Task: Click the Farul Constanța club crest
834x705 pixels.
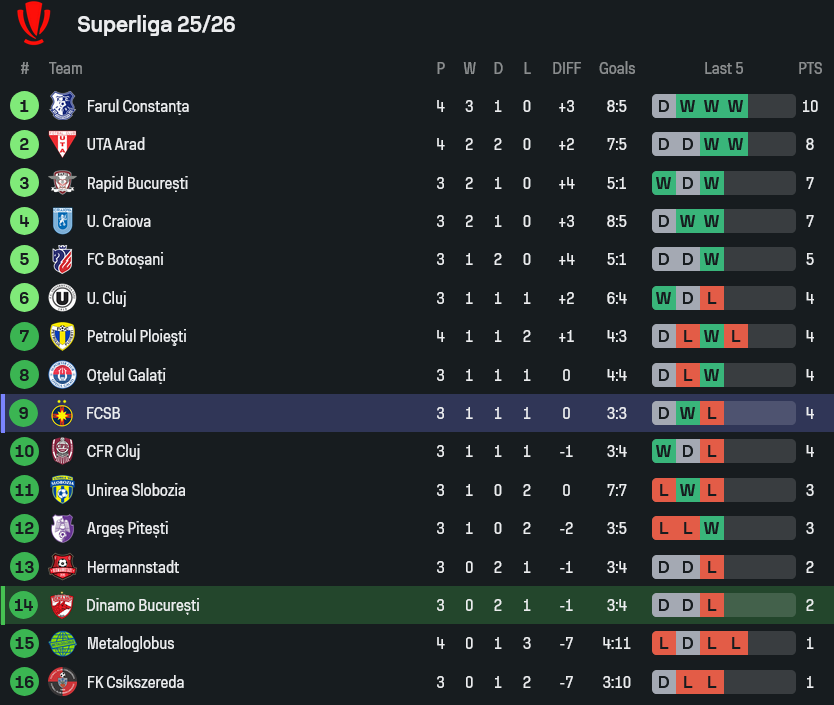Action: pyautogui.click(x=62, y=106)
